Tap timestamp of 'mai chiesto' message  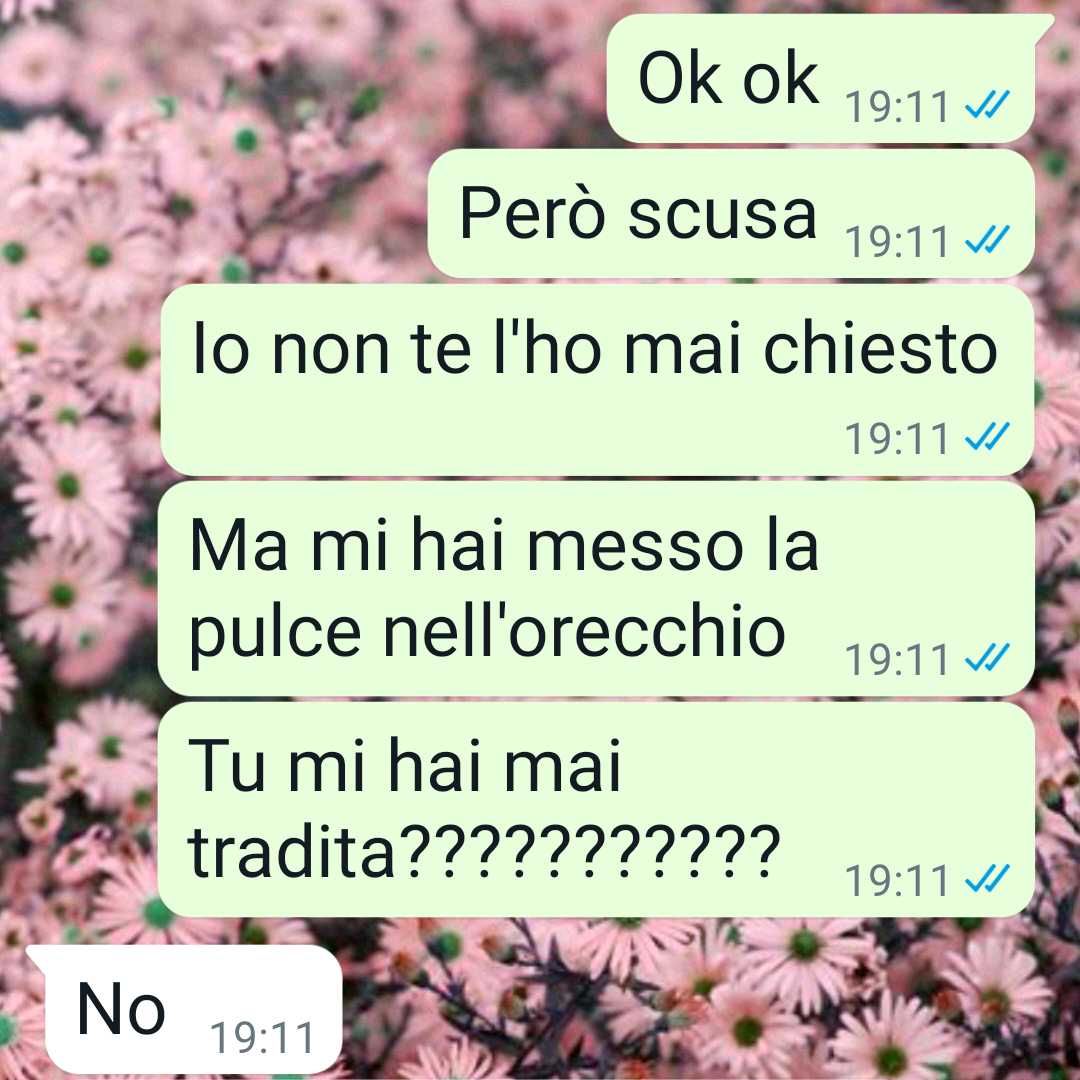point(897,438)
